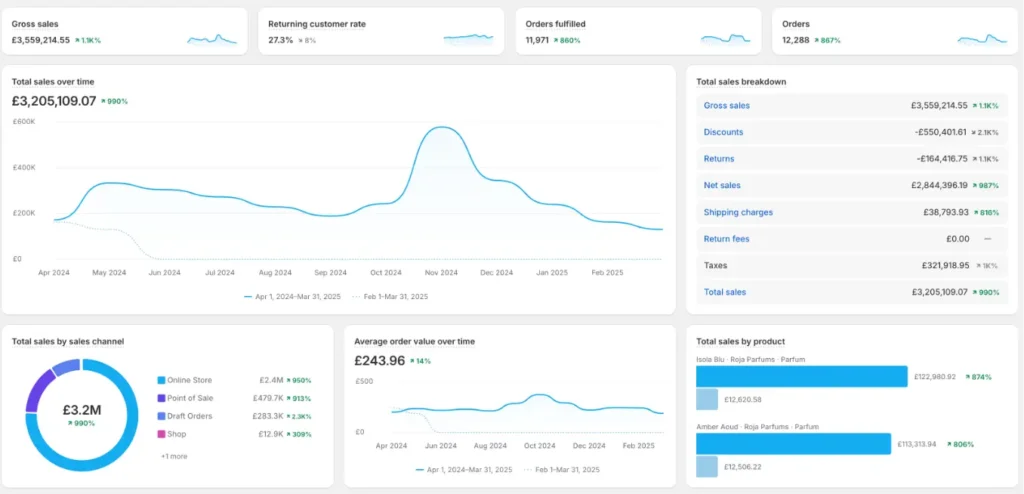Screen dimensions: 1024x494
Task: Click the Returning customer rate sparkline
Action: tap(468, 40)
